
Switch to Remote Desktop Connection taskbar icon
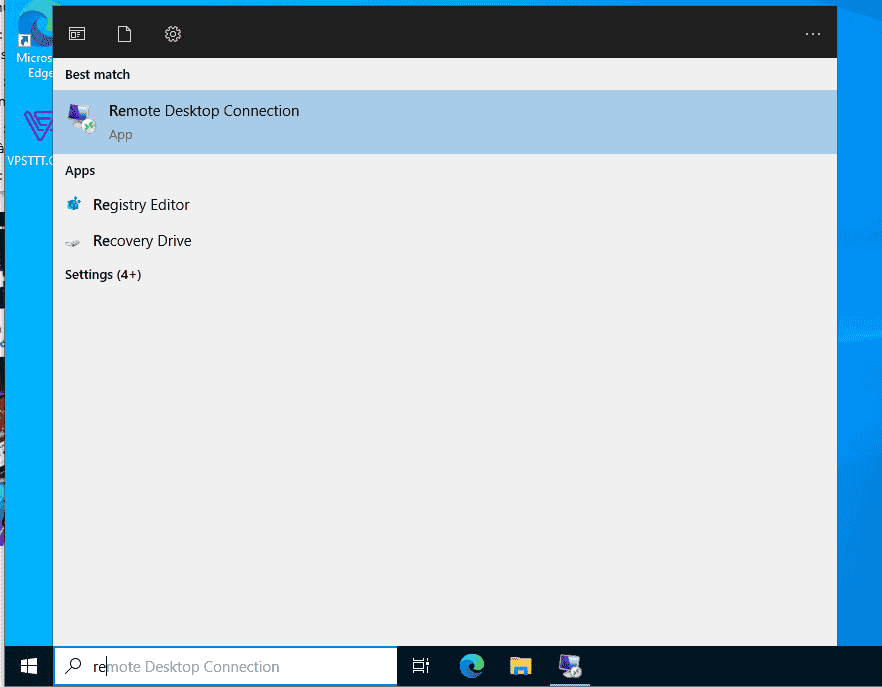coord(570,666)
